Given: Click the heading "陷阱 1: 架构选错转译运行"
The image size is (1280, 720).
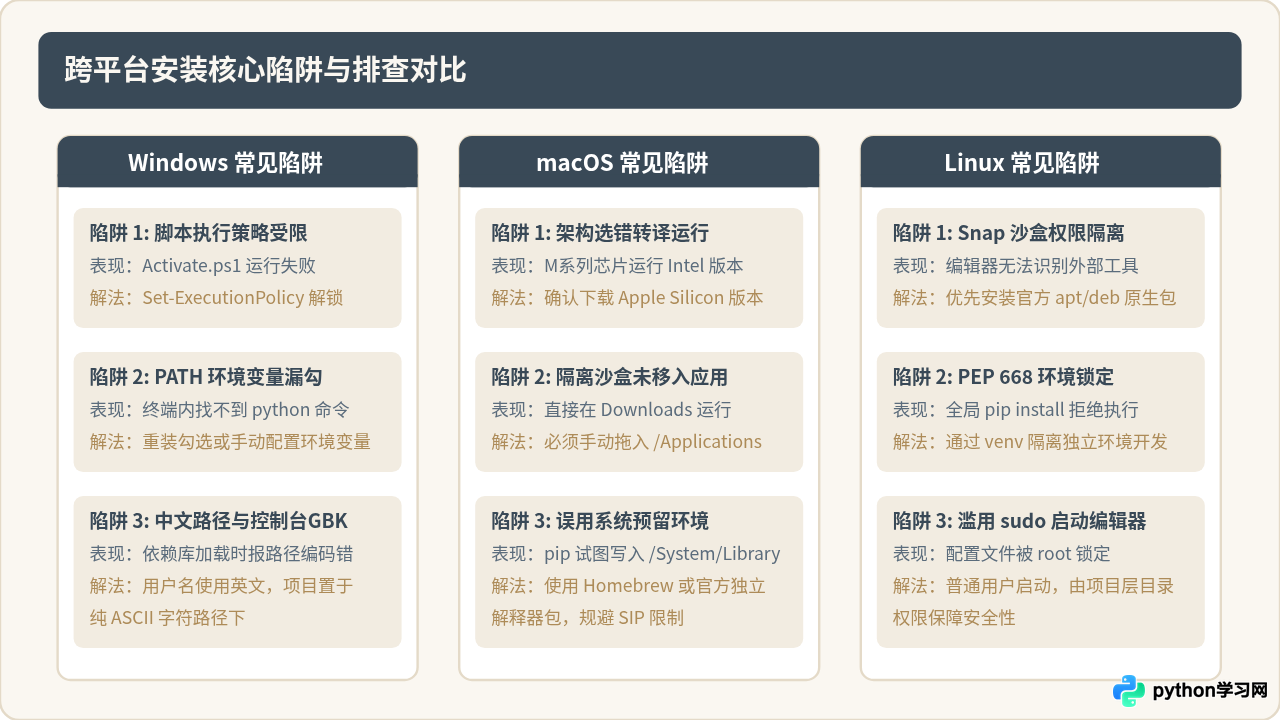Looking at the screenshot, I should [600, 233].
